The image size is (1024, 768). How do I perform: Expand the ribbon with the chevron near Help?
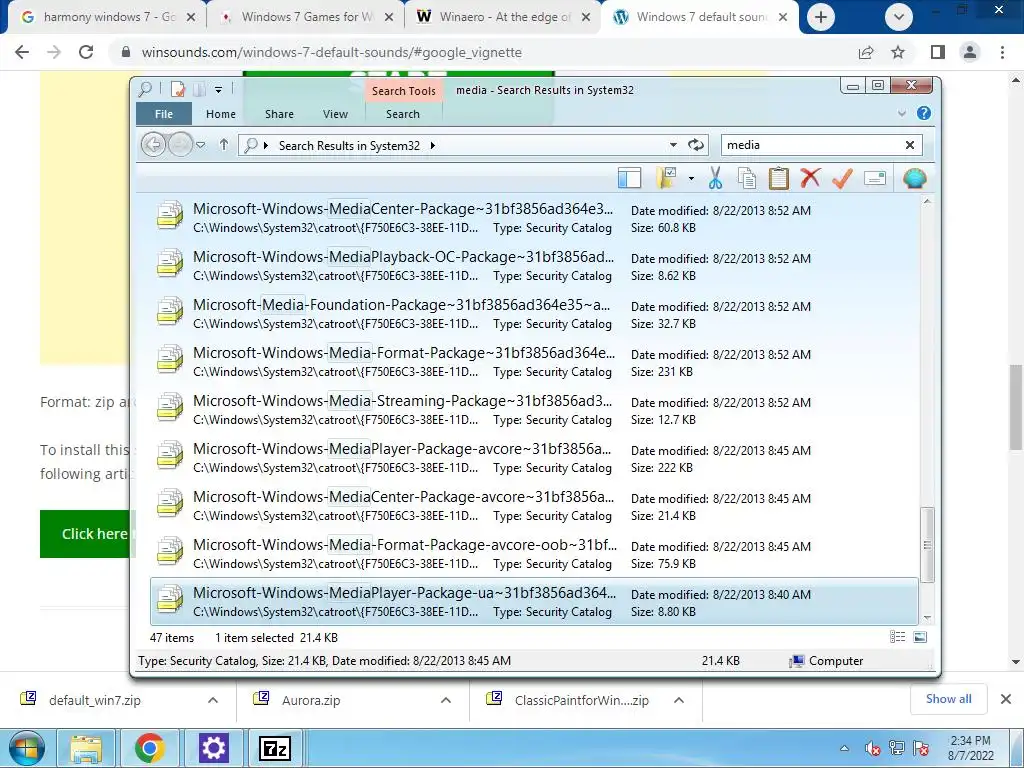(x=902, y=113)
